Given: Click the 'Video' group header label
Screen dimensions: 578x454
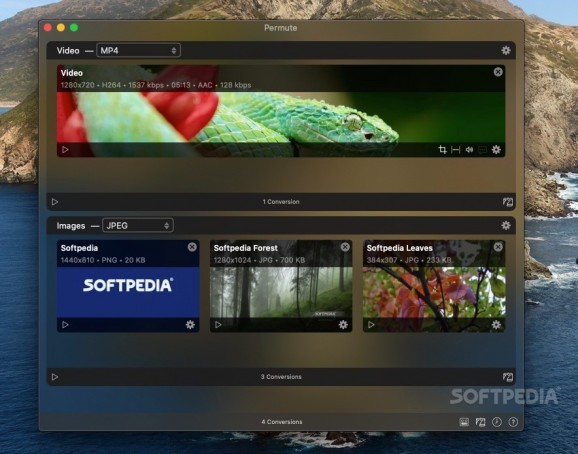Looking at the screenshot, I should [68, 51].
